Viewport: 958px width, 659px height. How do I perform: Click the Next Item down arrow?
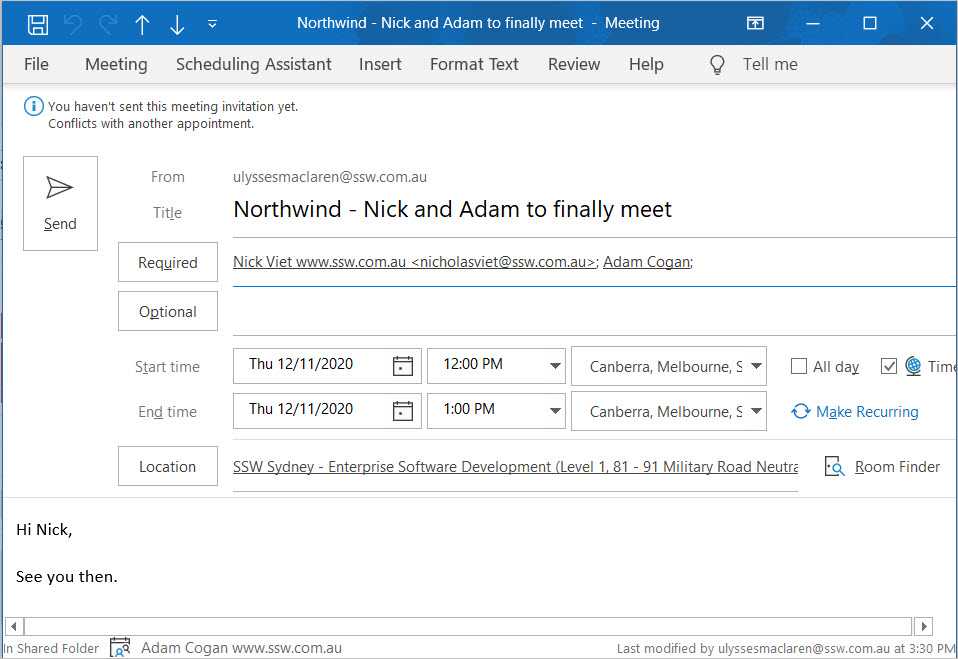(177, 24)
